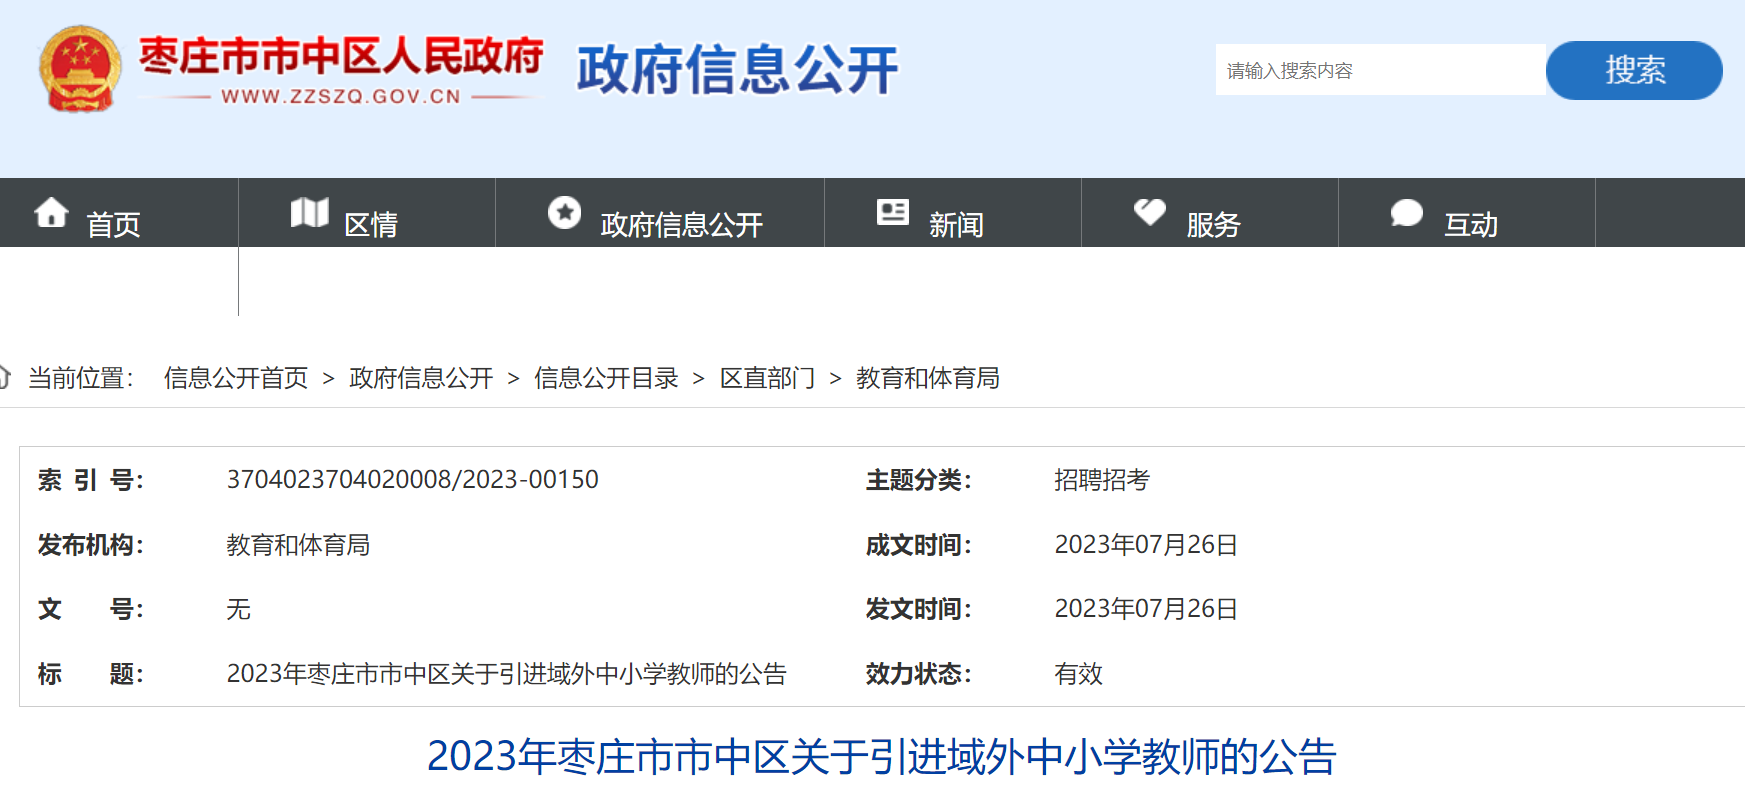The height and width of the screenshot is (807, 1745).
Task: Follow the 信息公开首页 breadcrumb link
Action: click(x=236, y=378)
